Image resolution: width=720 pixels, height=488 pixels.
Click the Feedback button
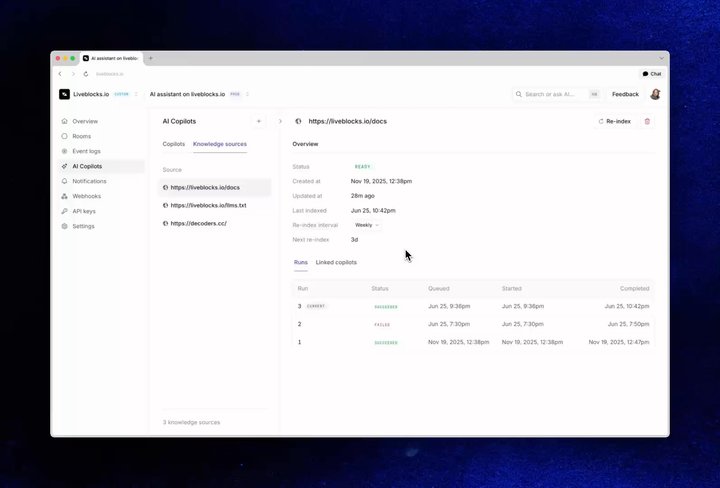coord(625,94)
